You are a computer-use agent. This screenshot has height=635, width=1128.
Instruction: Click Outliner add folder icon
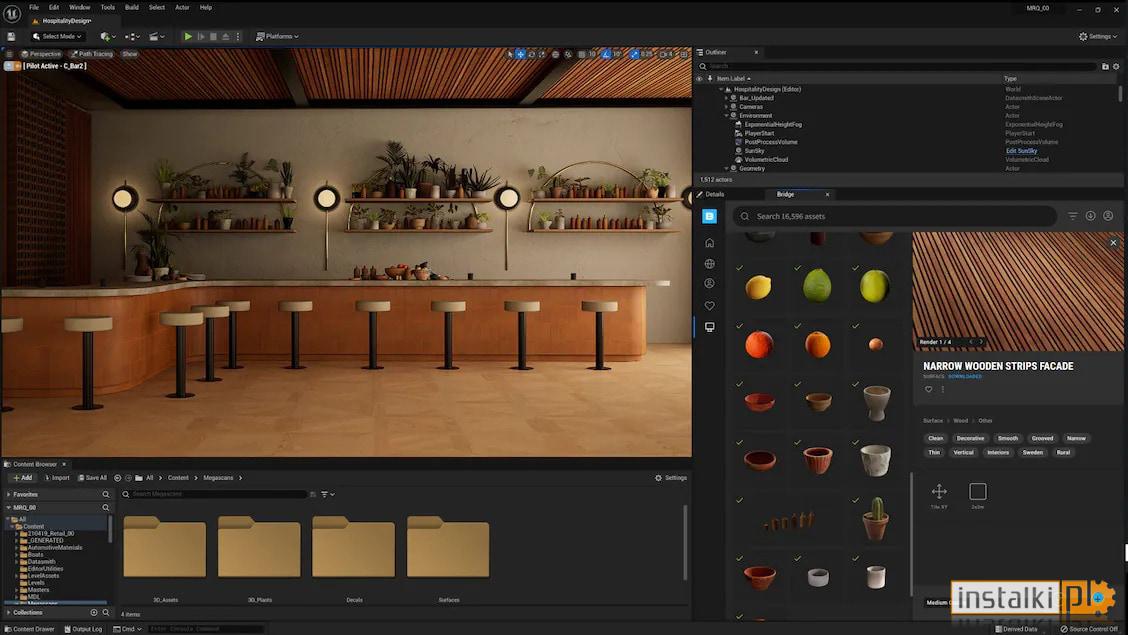tap(1105, 66)
